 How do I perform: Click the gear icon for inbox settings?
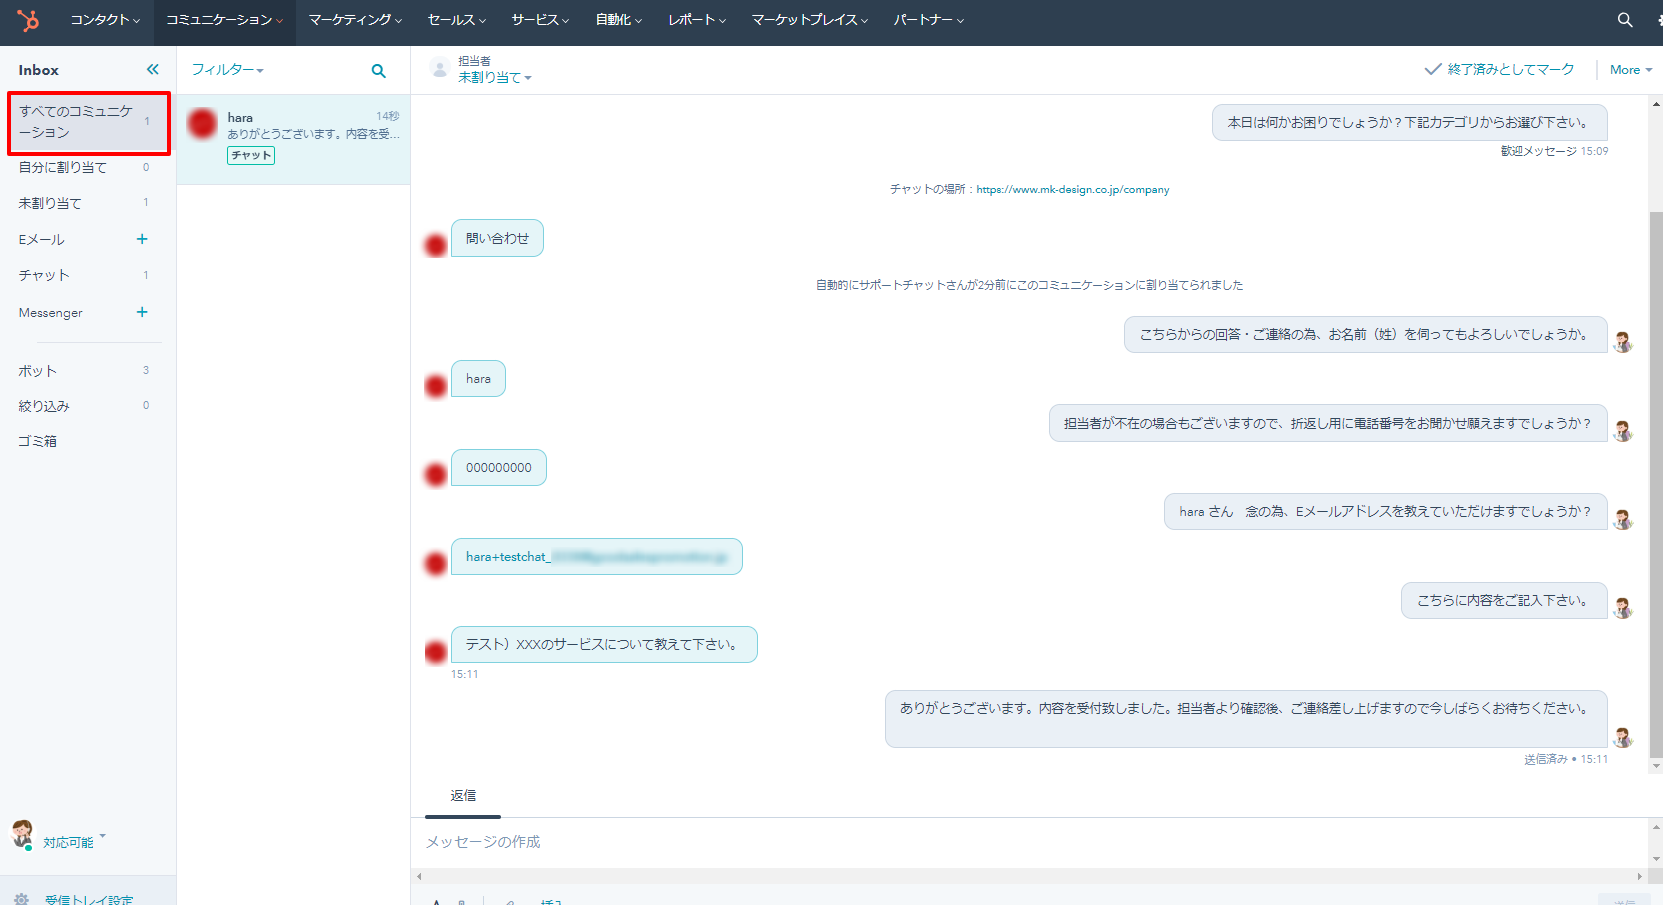click(22, 898)
